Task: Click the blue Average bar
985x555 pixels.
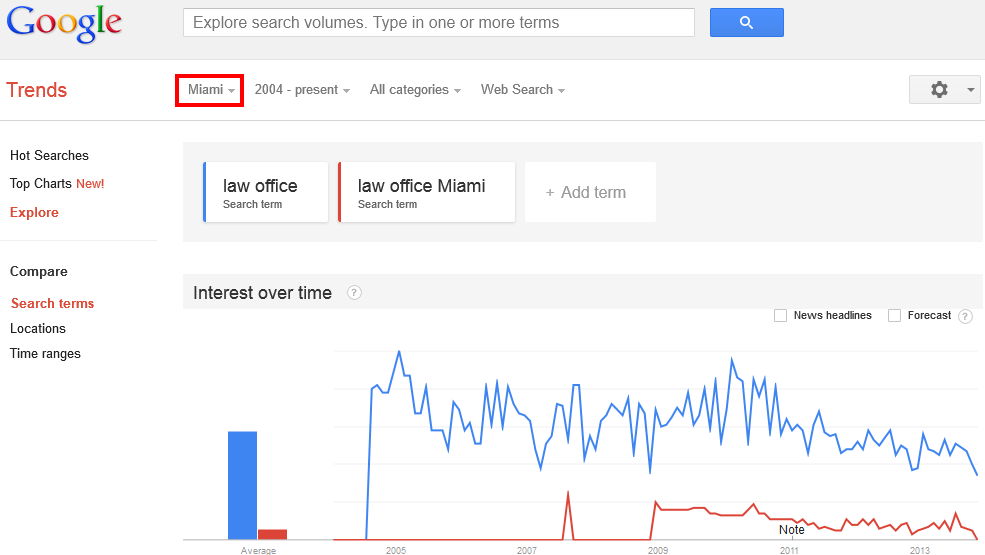Action: 242,485
